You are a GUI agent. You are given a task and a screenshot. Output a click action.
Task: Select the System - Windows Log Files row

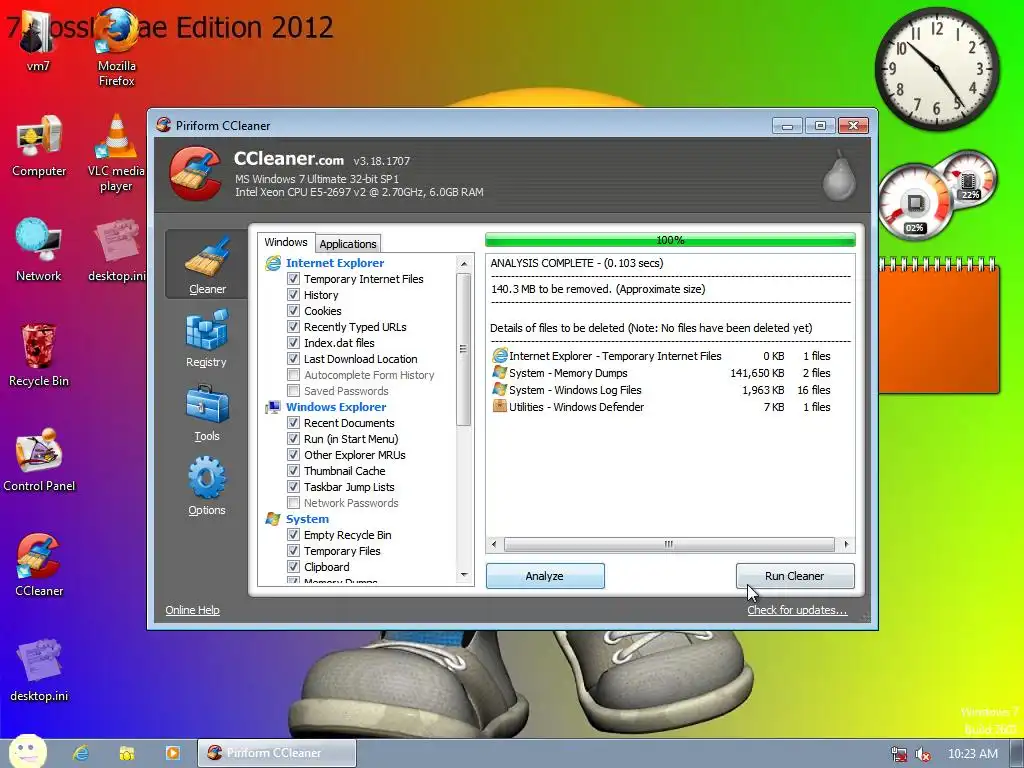pos(661,390)
